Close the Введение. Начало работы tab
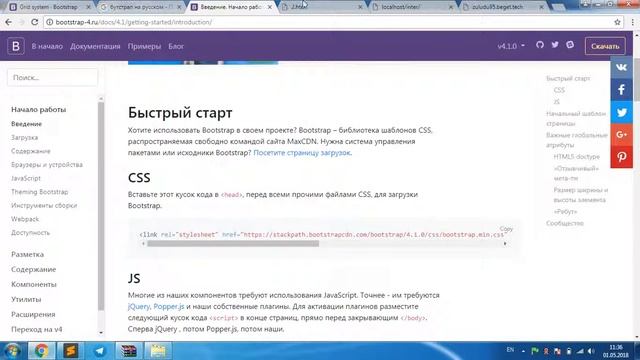The width and height of the screenshot is (640, 360). point(269,7)
